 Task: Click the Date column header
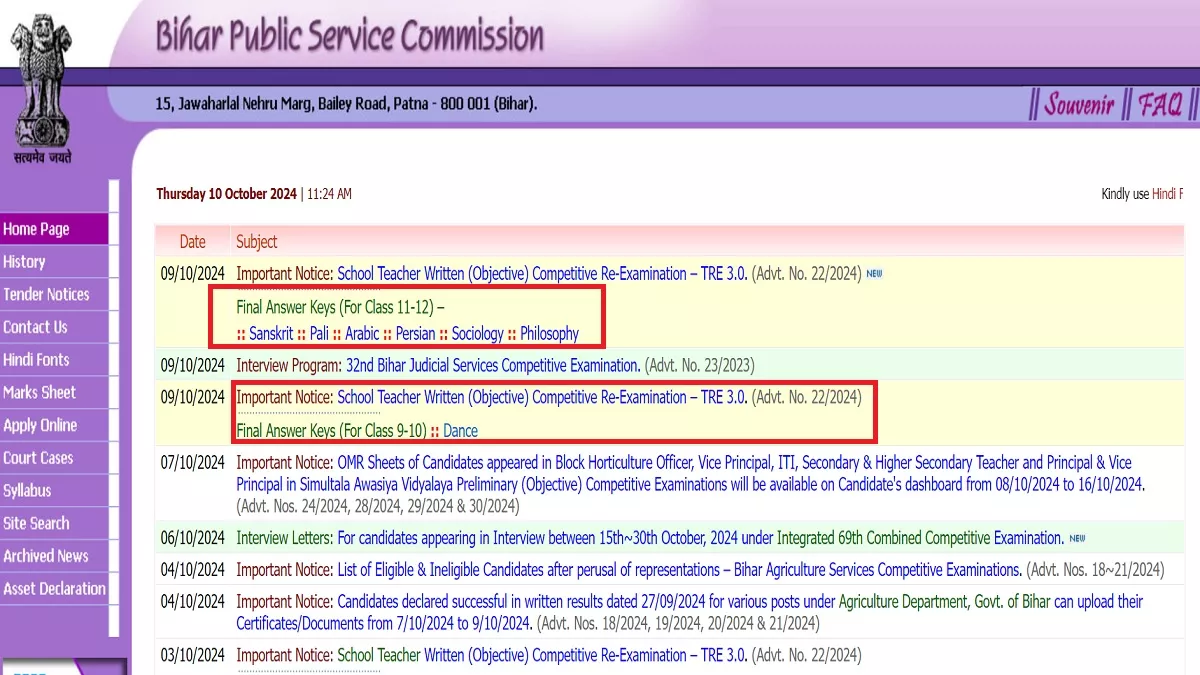pos(192,242)
